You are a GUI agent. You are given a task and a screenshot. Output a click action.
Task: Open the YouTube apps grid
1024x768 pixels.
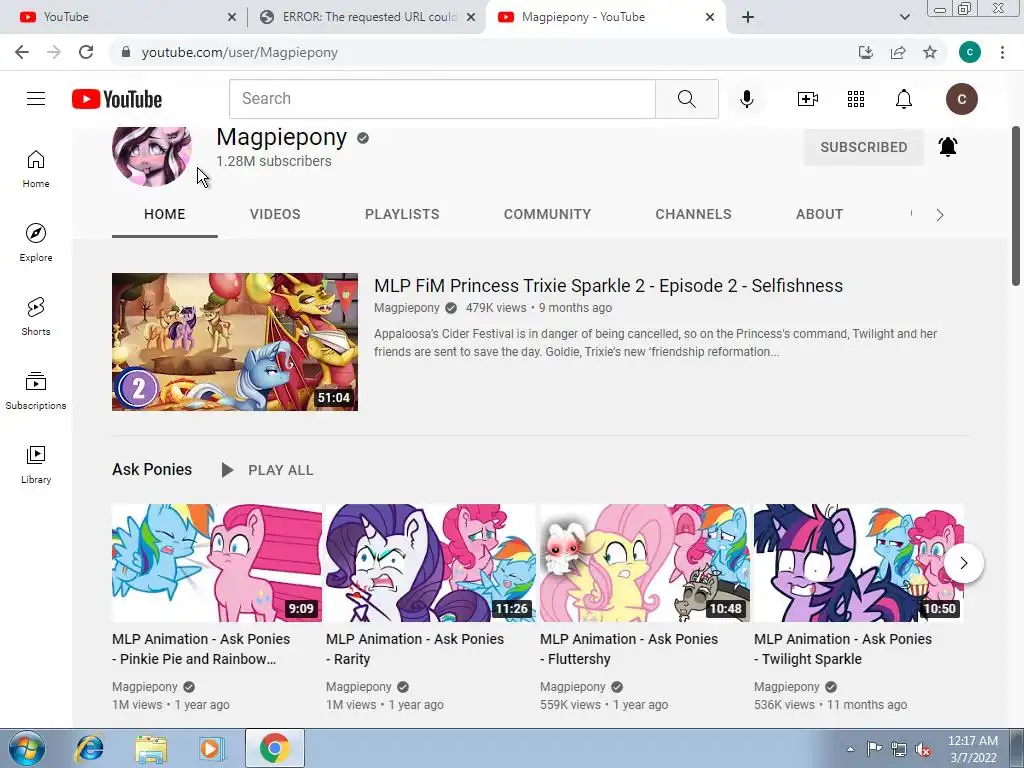click(856, 99)
